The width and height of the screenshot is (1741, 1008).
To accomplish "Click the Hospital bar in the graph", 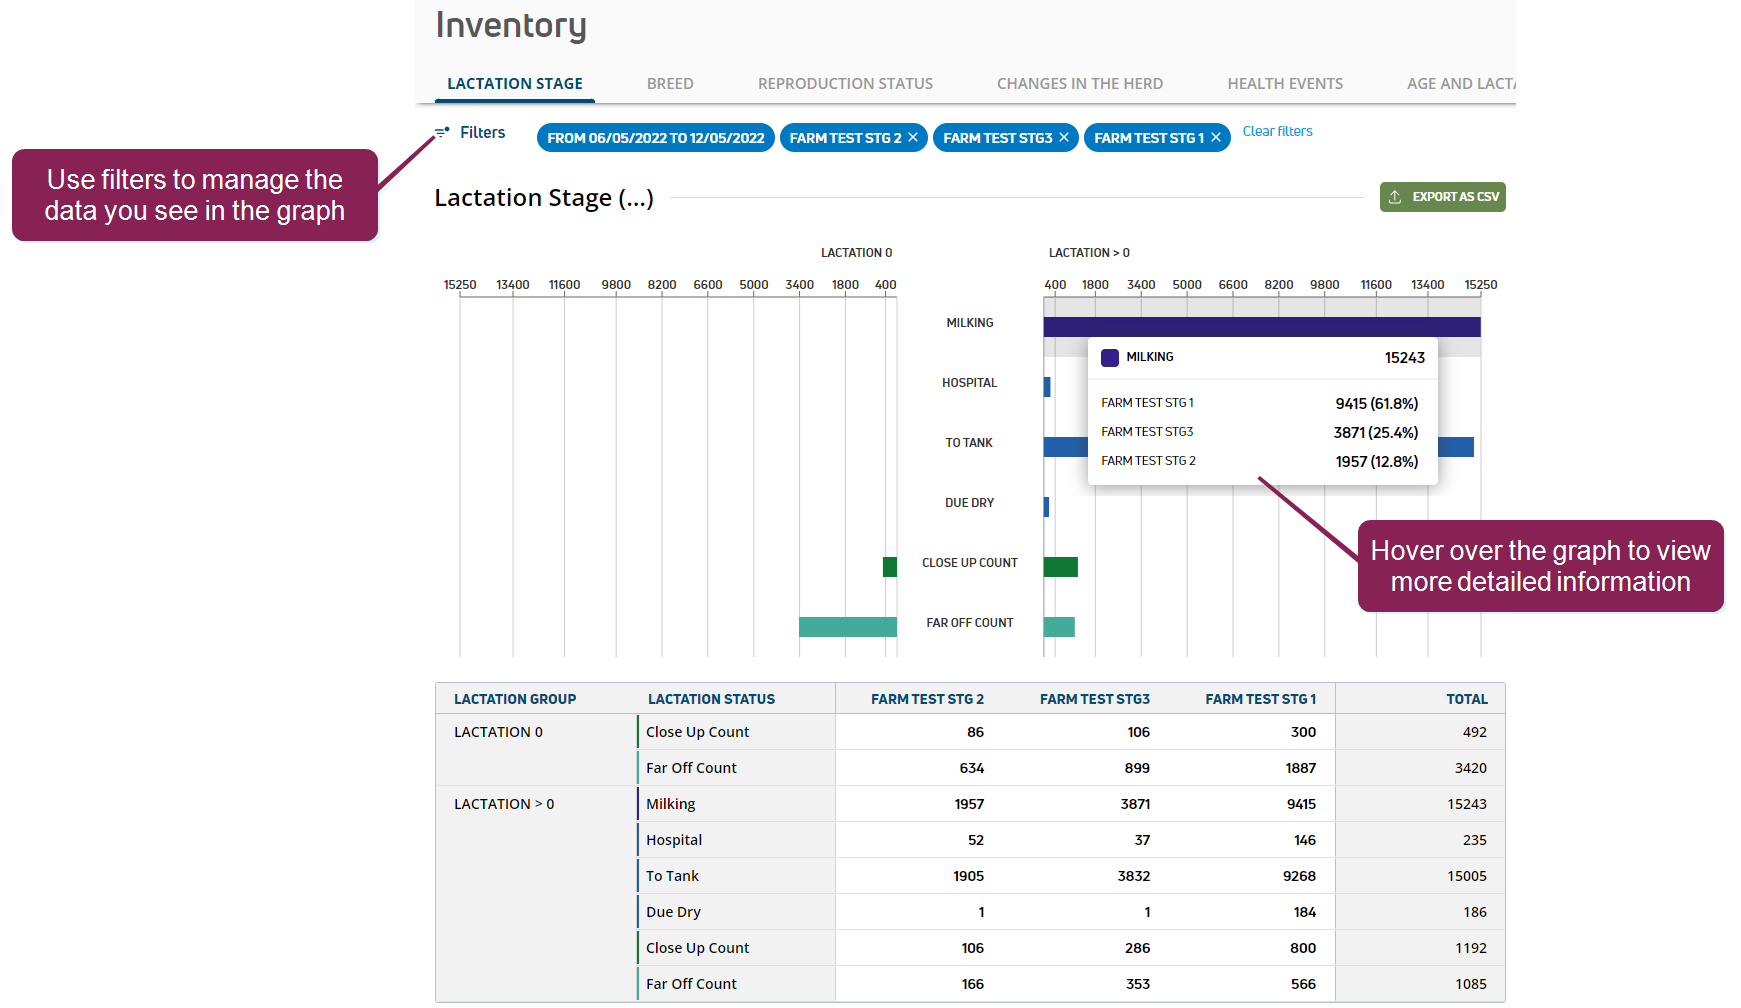I will 1047,387.
